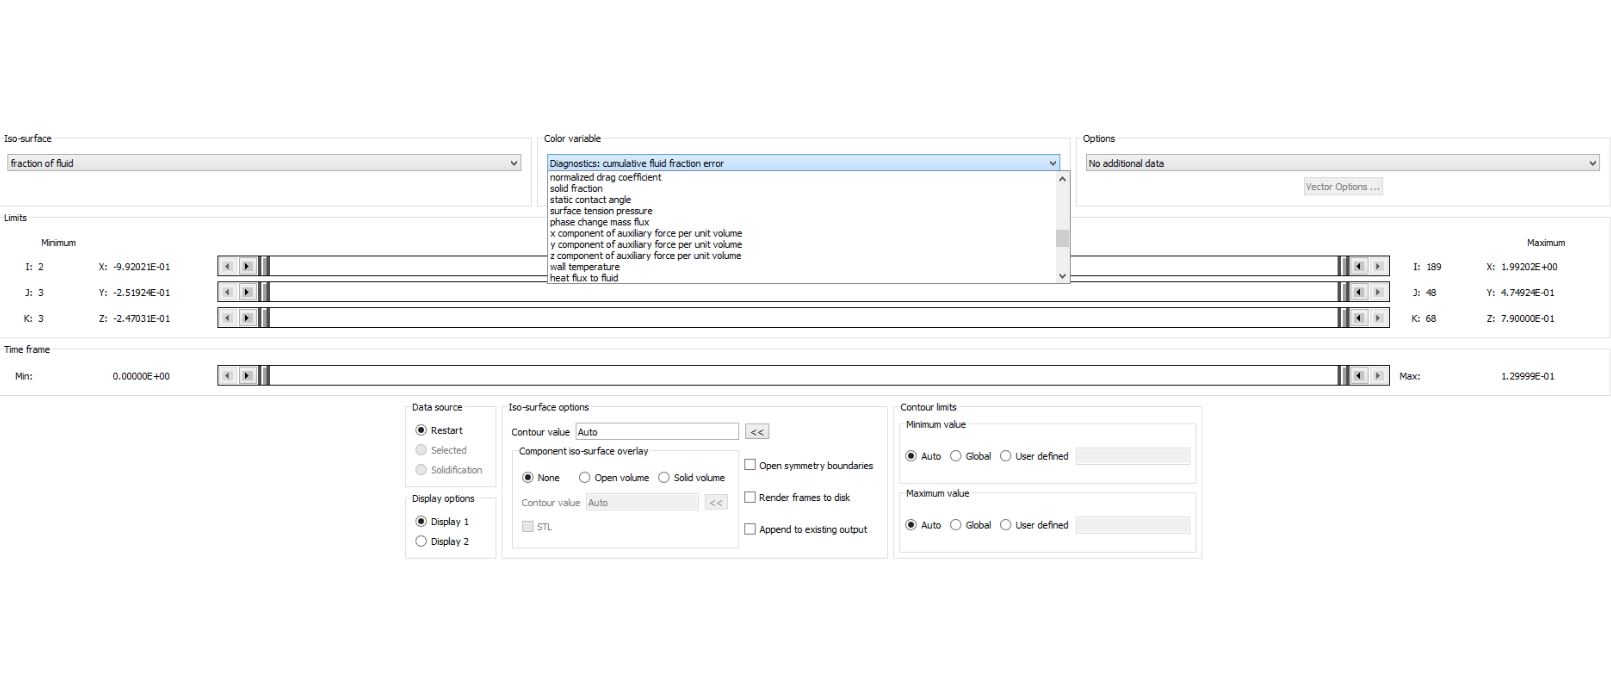This screenshot has height=686, width=1611.
Task: Click the iso-surface Contour value field
Action: 657,432
